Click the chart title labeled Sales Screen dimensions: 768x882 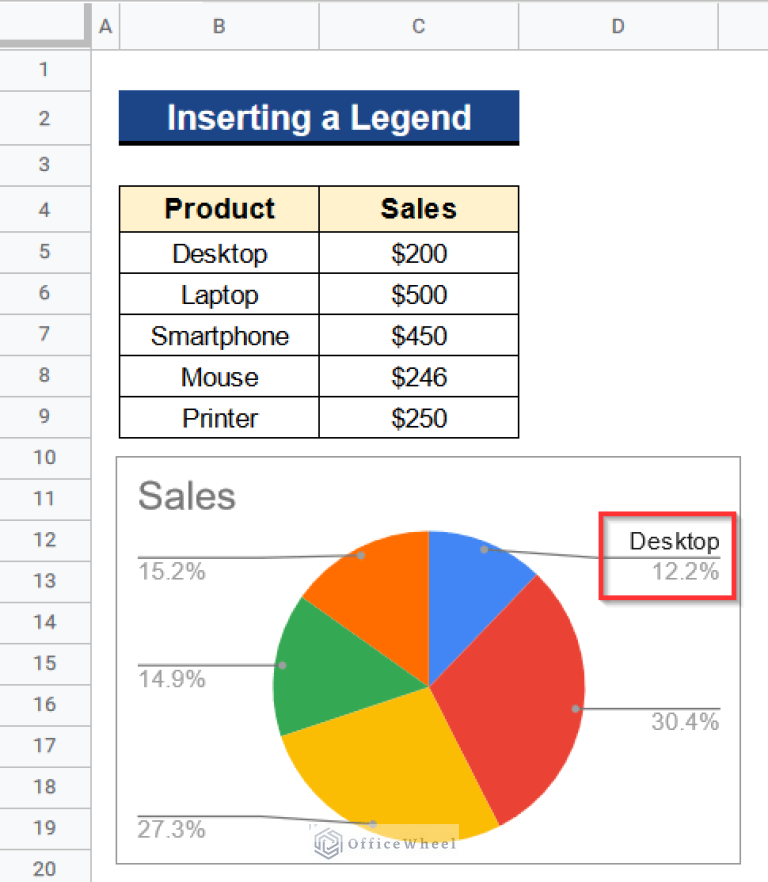(x=186, y=496)
